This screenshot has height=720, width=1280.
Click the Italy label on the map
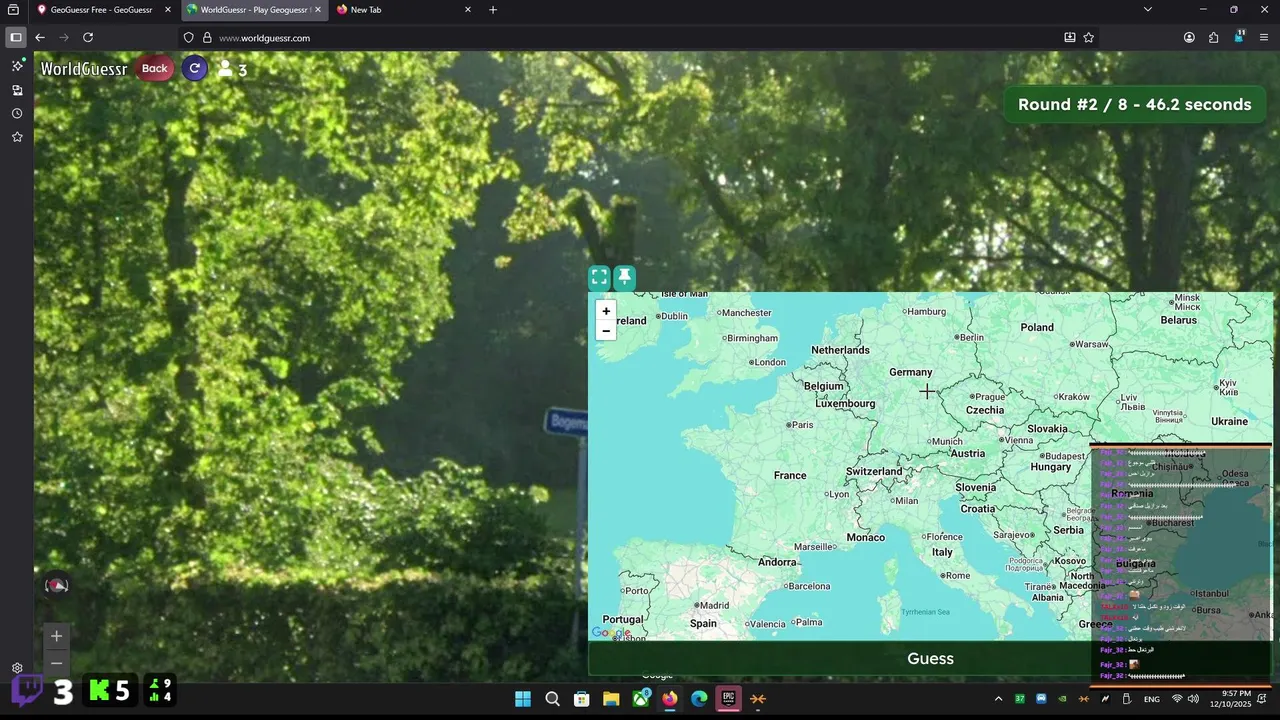pyautogui.click(x=942, y=552)
